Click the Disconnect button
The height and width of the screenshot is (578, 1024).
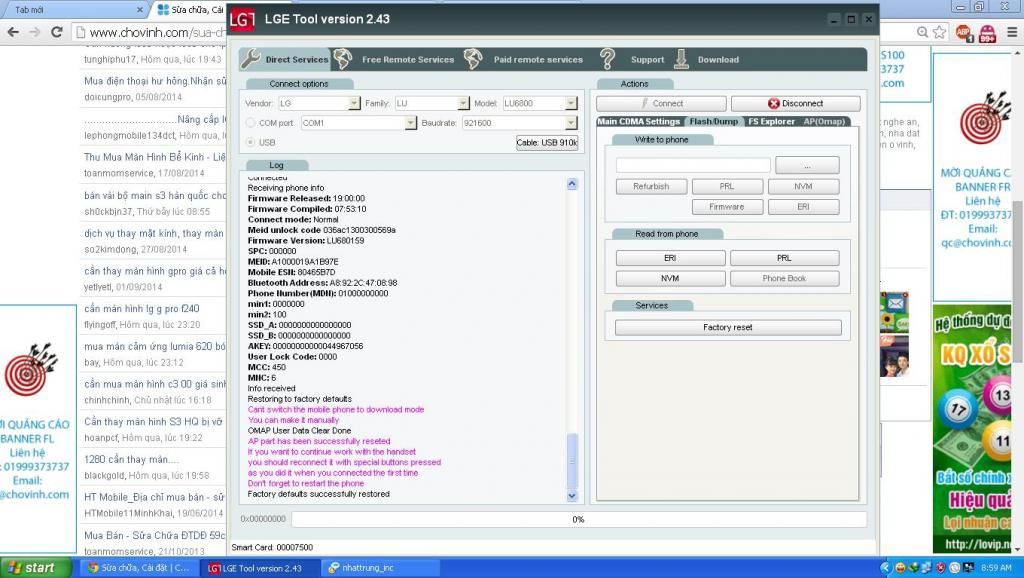tap(795, 103)
